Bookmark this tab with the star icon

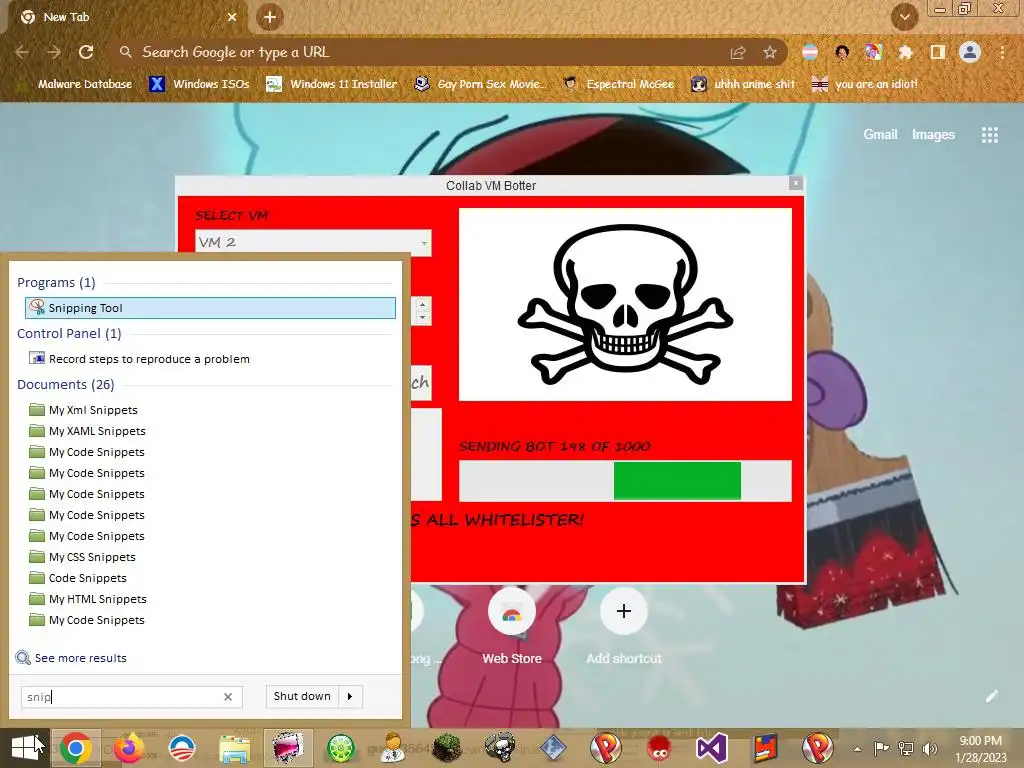click(x=770, y=52)
